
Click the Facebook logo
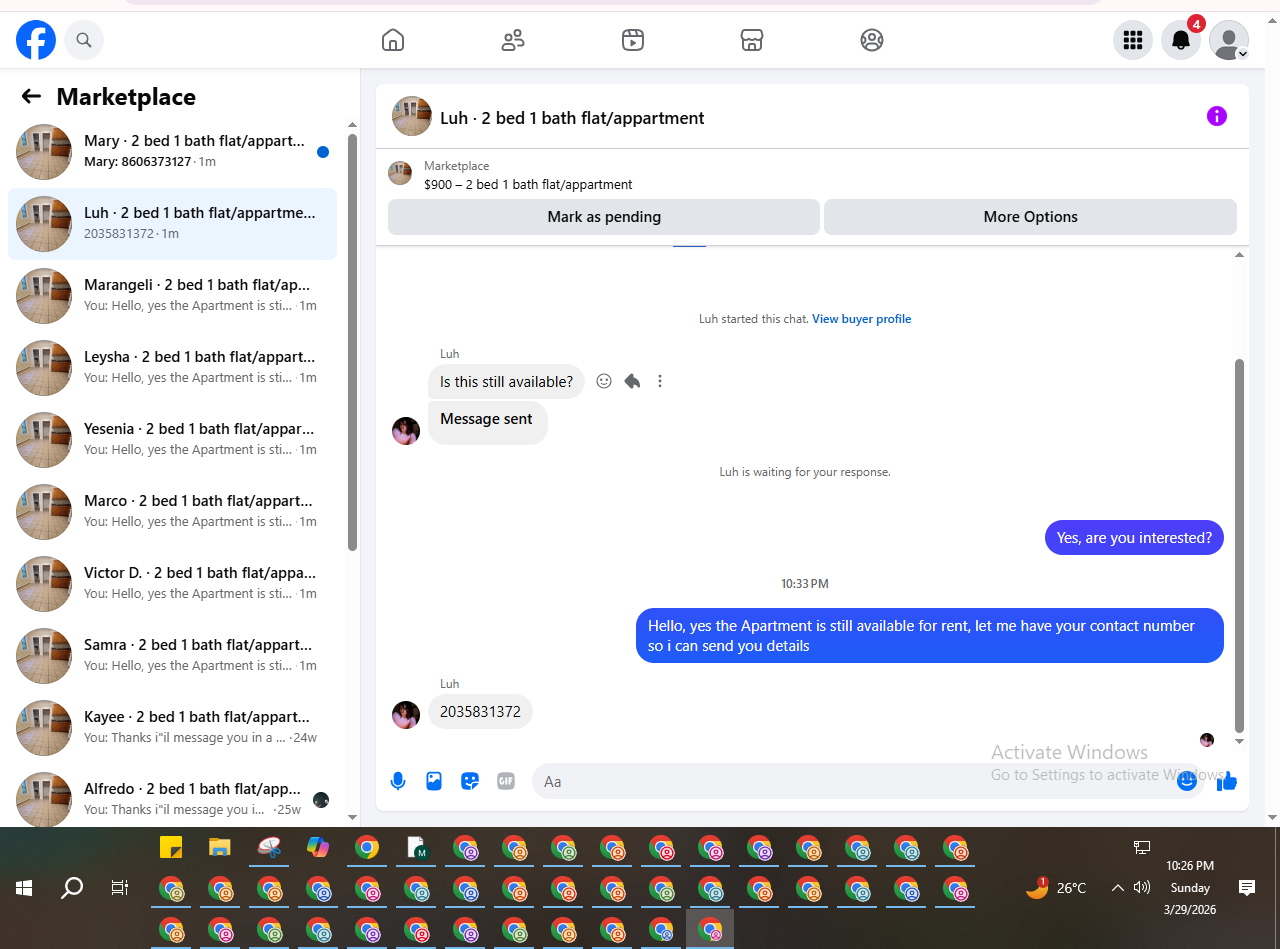tap(36, 40)
